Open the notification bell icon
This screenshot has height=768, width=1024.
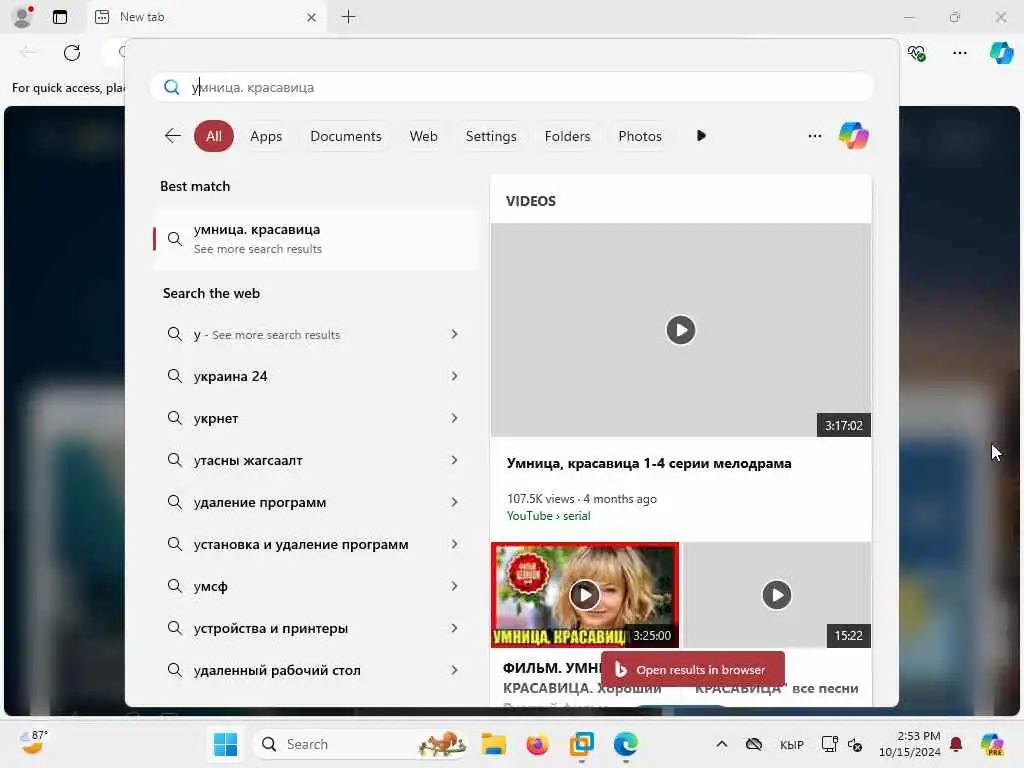[x=956, y=744]
